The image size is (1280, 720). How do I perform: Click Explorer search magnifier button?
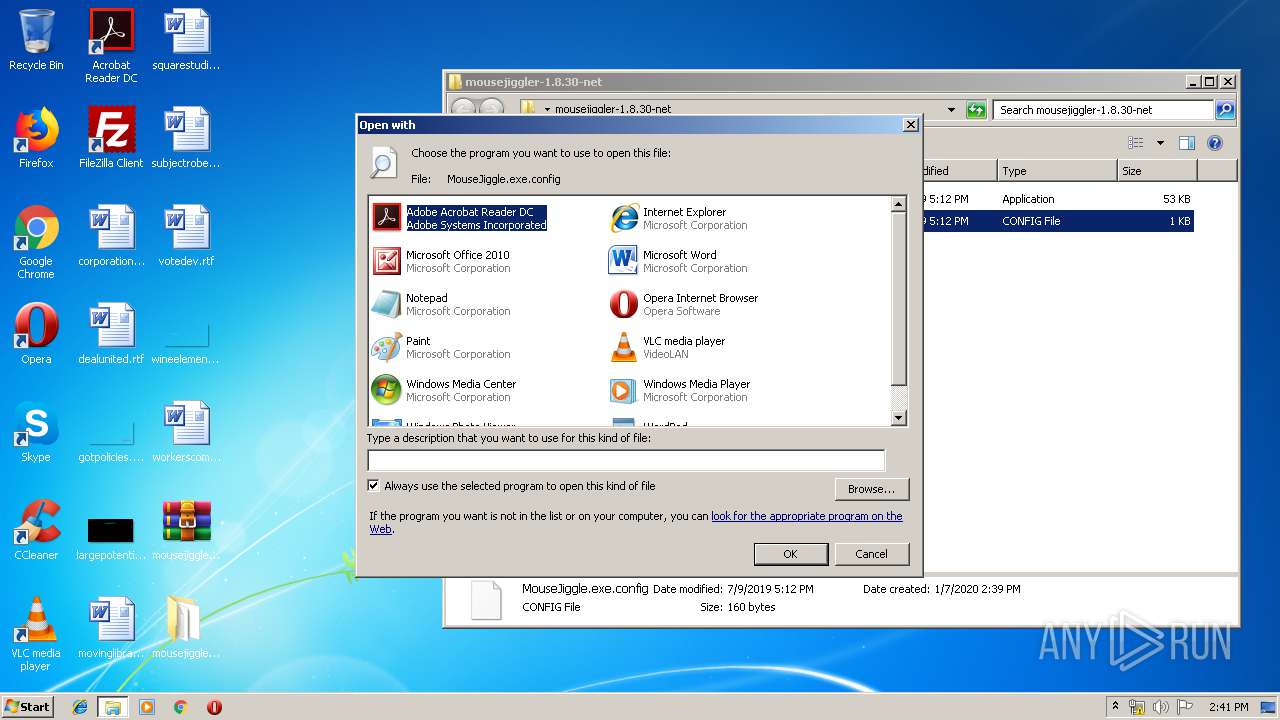(x=1225, y=110)
